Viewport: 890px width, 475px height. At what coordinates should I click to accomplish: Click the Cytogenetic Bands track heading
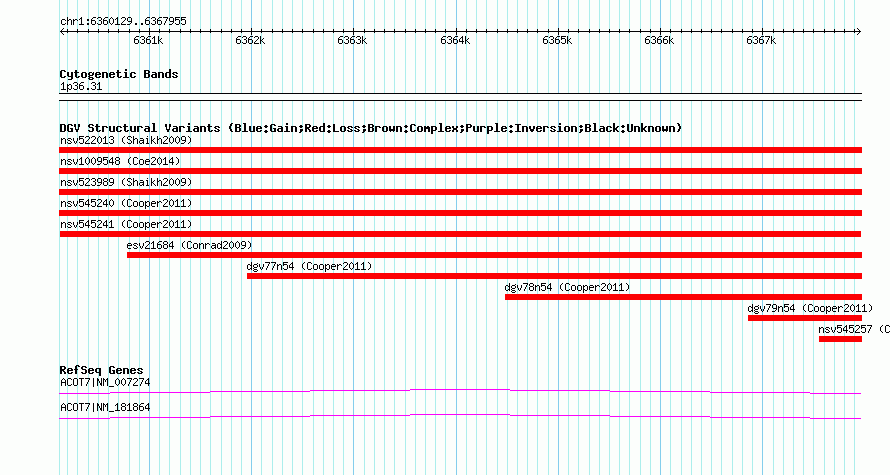[119, 74]
